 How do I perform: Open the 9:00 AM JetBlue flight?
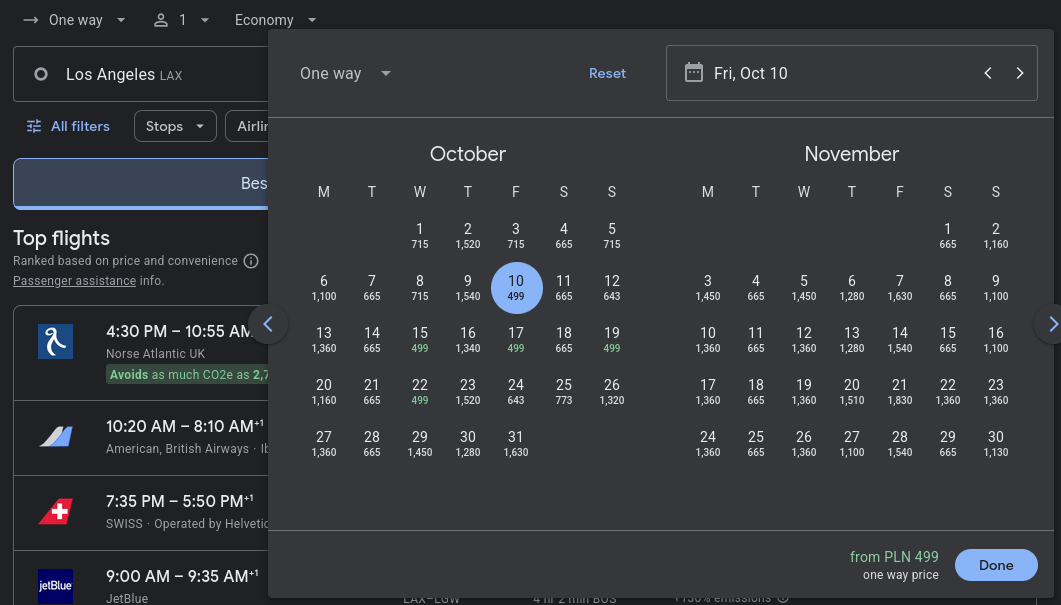point(141,578)
